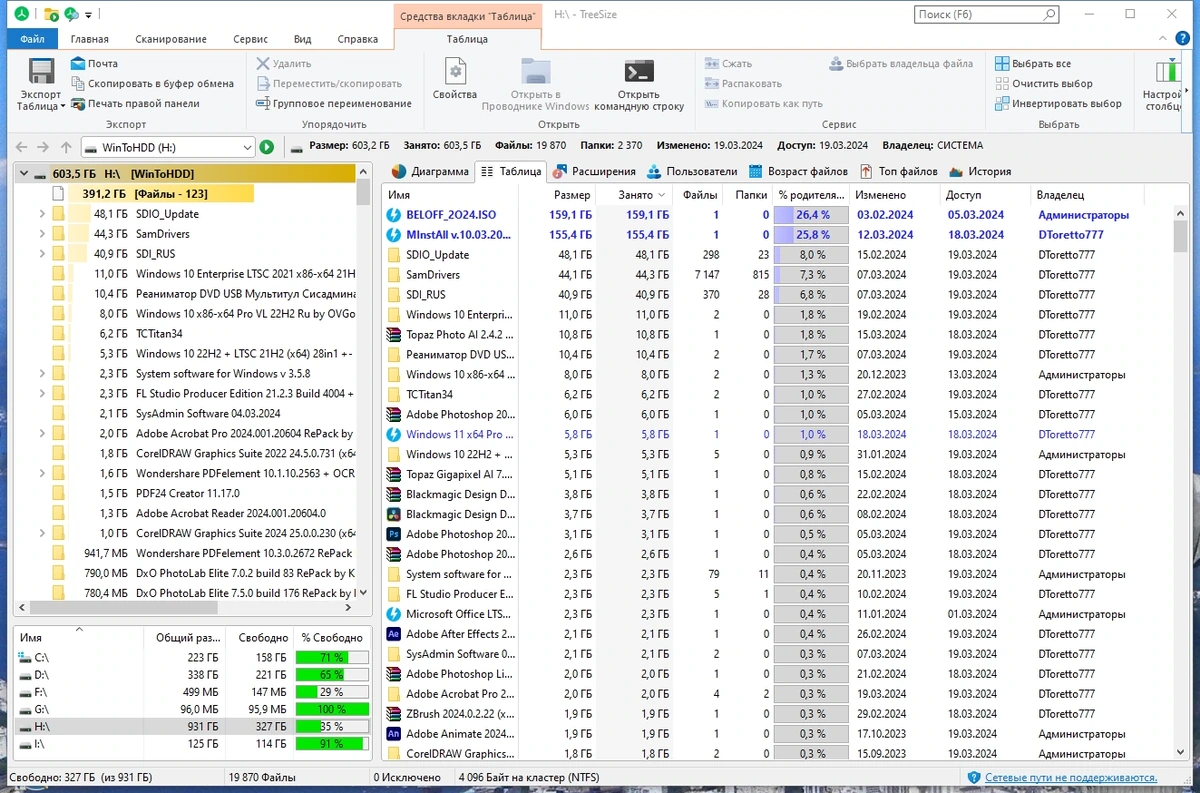Expand FL Studio Producer Edition tree node
Screen dimensions: 1200x793
point(42,394)
